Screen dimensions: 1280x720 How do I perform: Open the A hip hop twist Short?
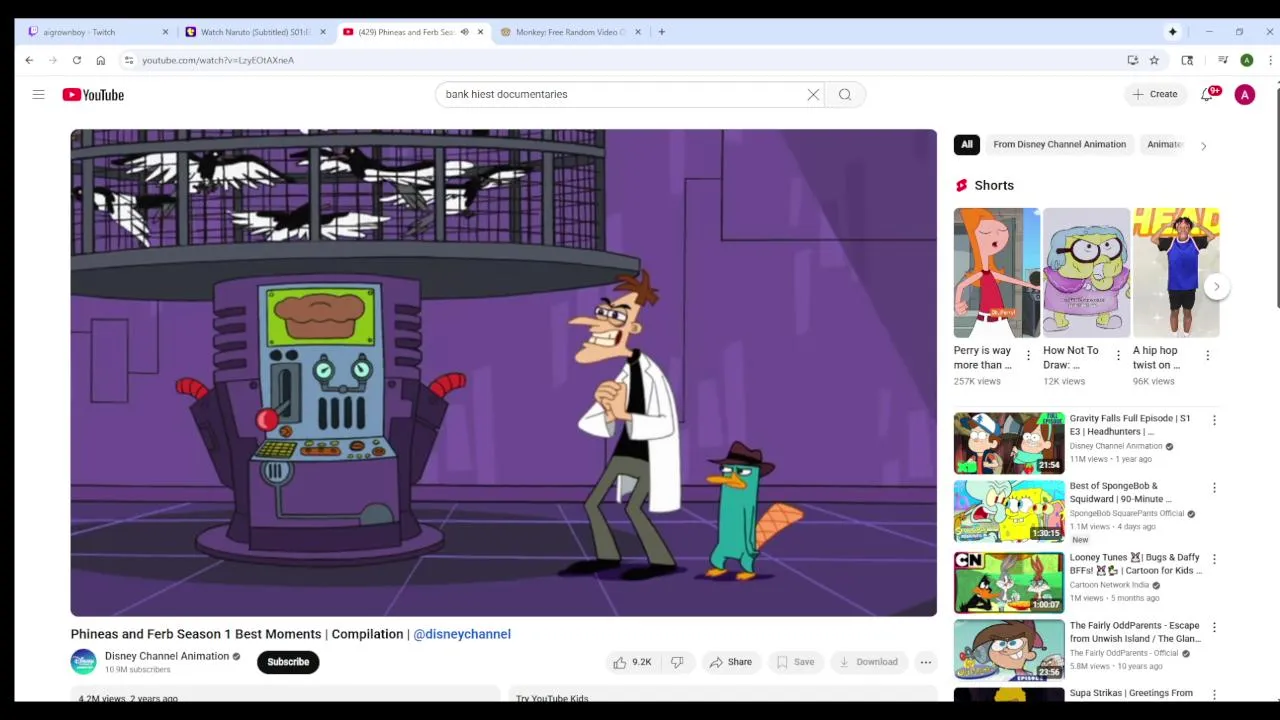(1176, 273)
